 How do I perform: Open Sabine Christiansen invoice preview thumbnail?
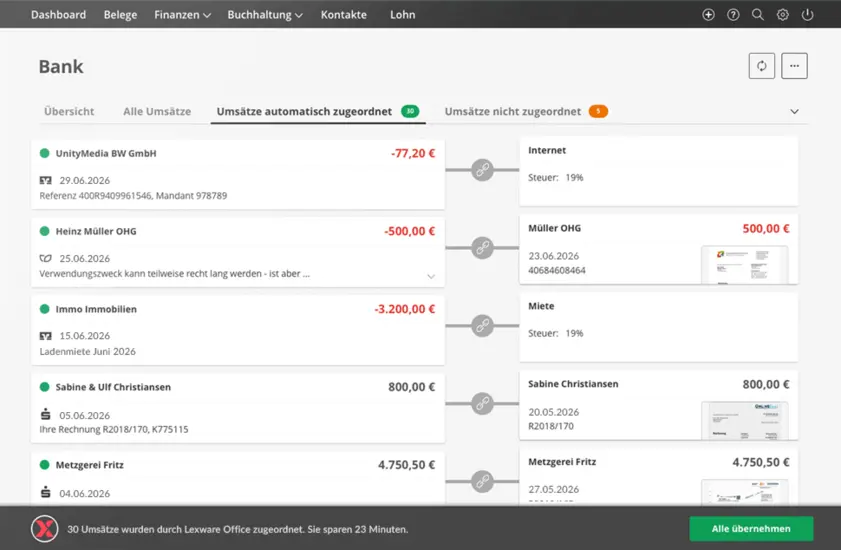pyautogui.click(x=744, y=421)
